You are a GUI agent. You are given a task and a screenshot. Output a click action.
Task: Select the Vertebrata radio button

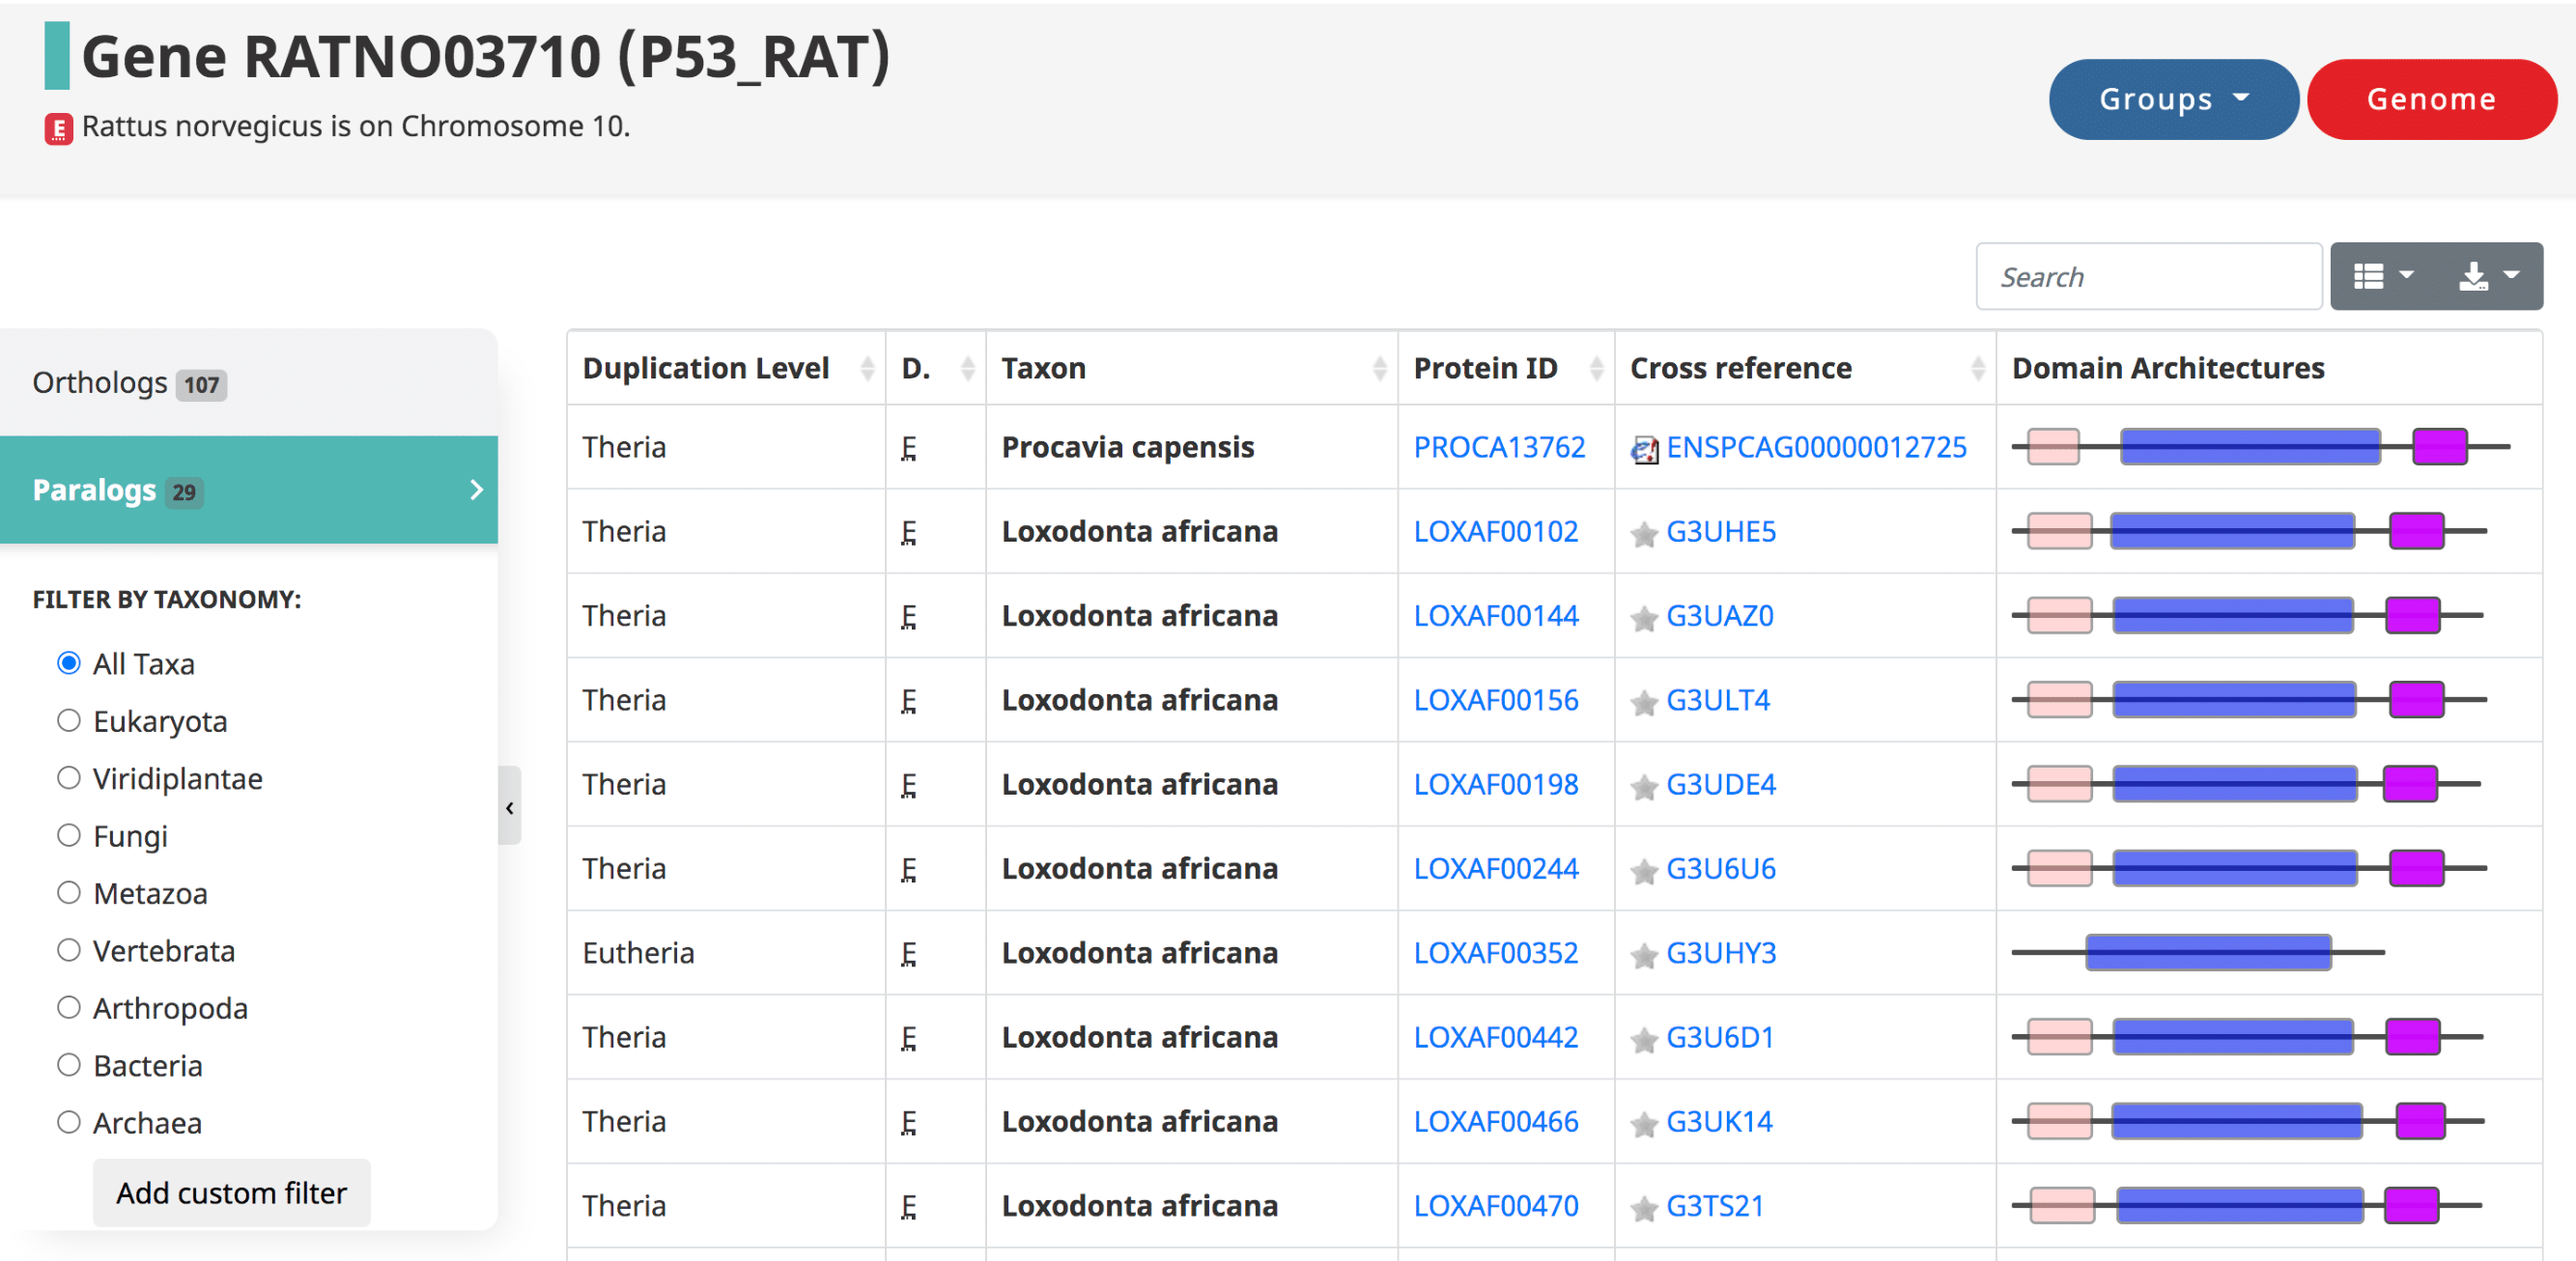coord(69,950)
